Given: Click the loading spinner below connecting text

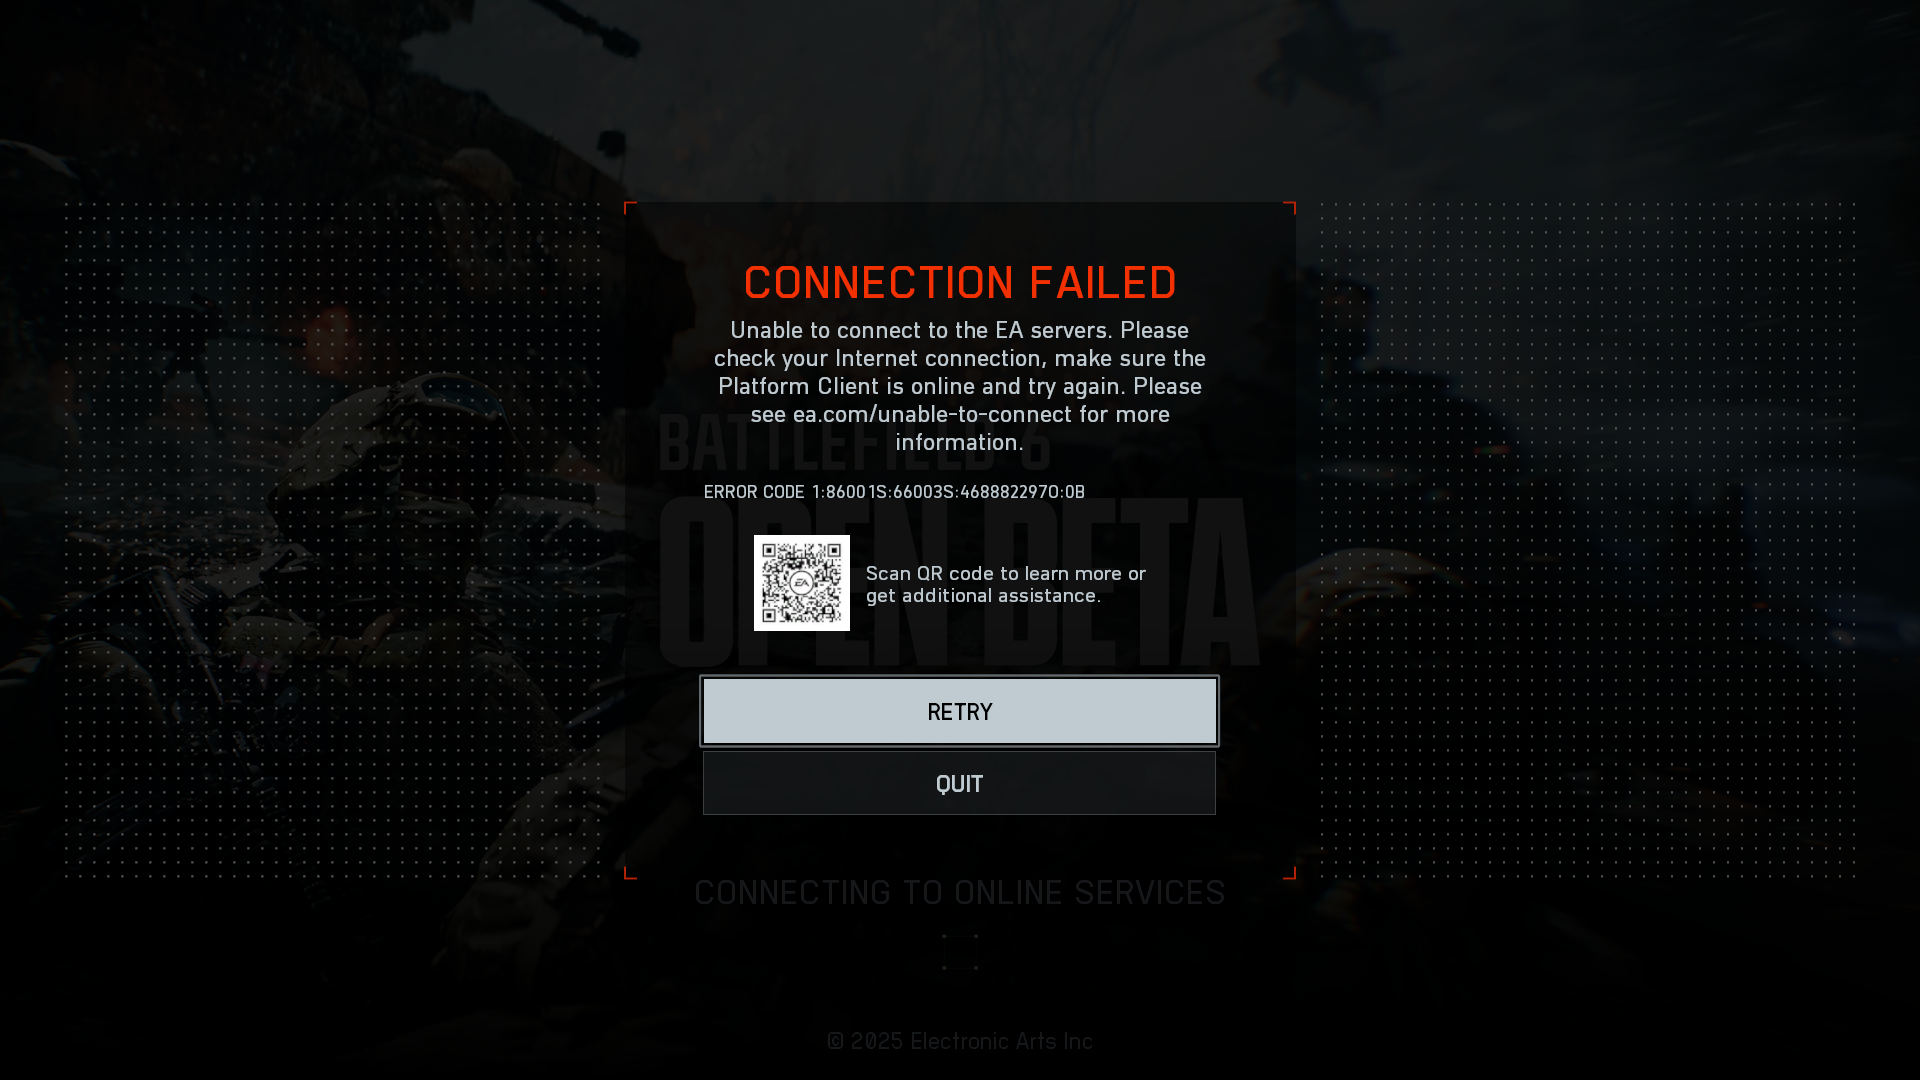Looking at the screenshot, I should tap(960, 952).
